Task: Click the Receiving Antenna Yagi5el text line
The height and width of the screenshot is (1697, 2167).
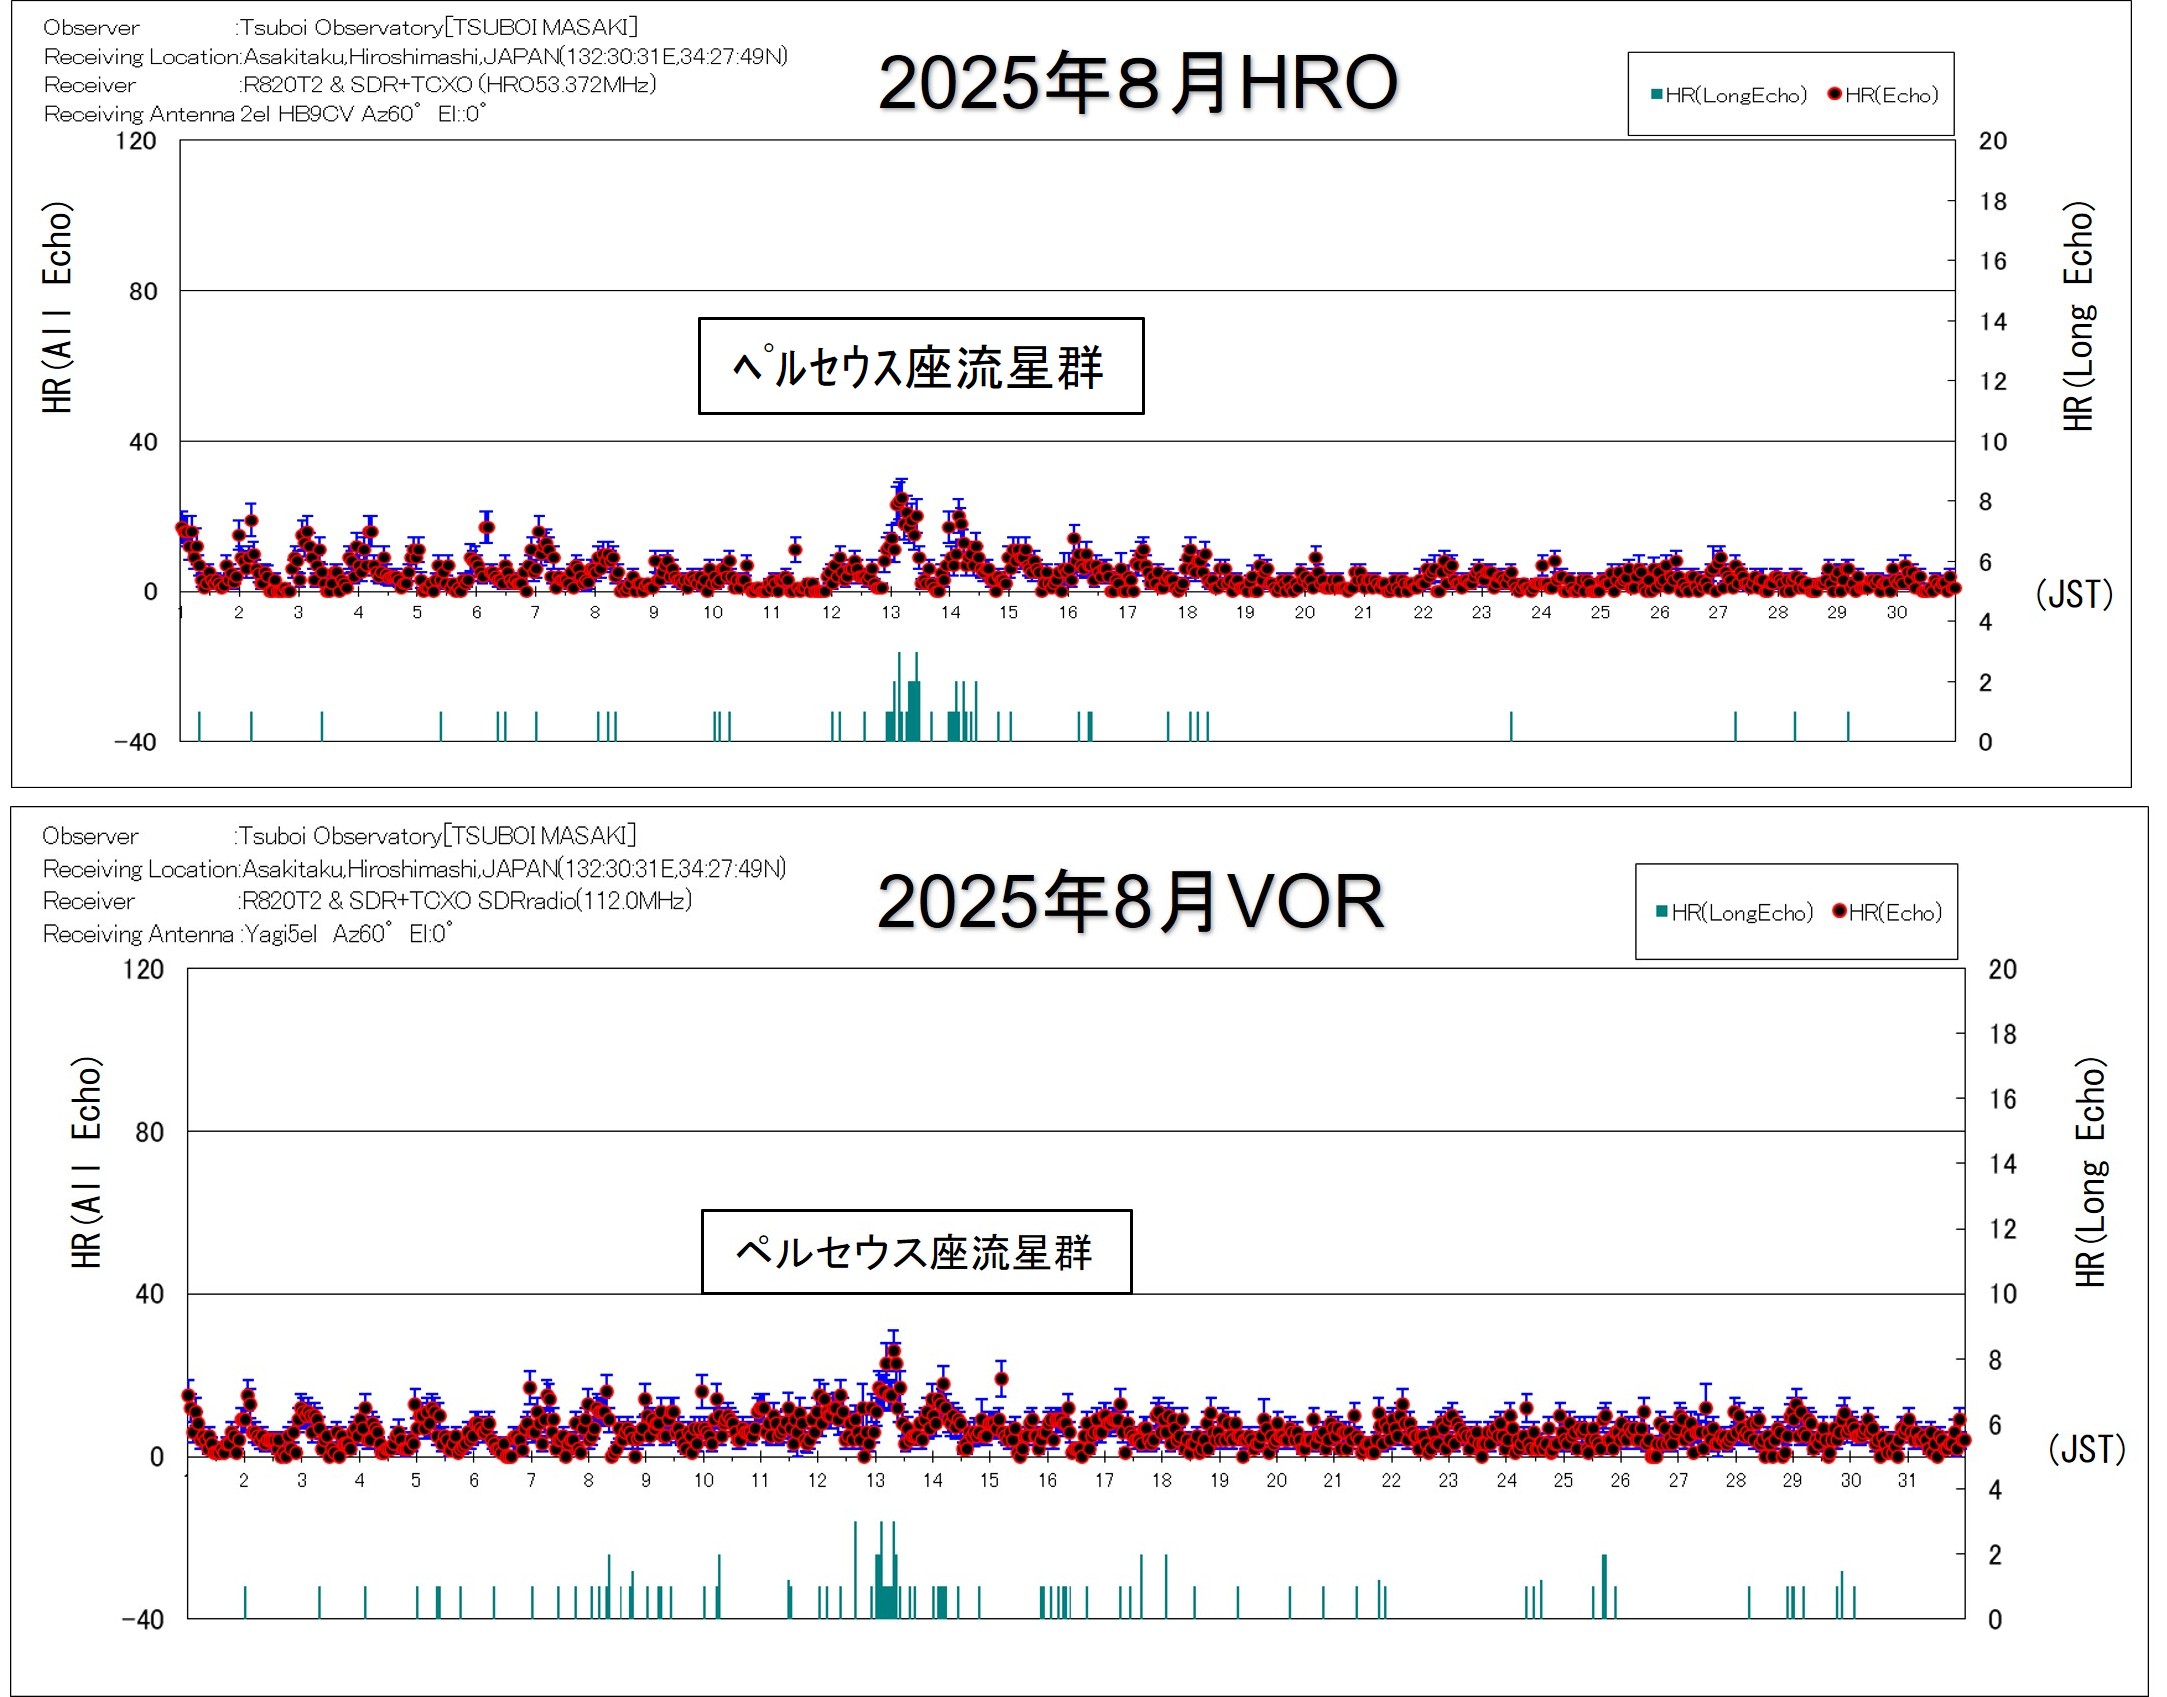Action: click(x=247, y=934)
